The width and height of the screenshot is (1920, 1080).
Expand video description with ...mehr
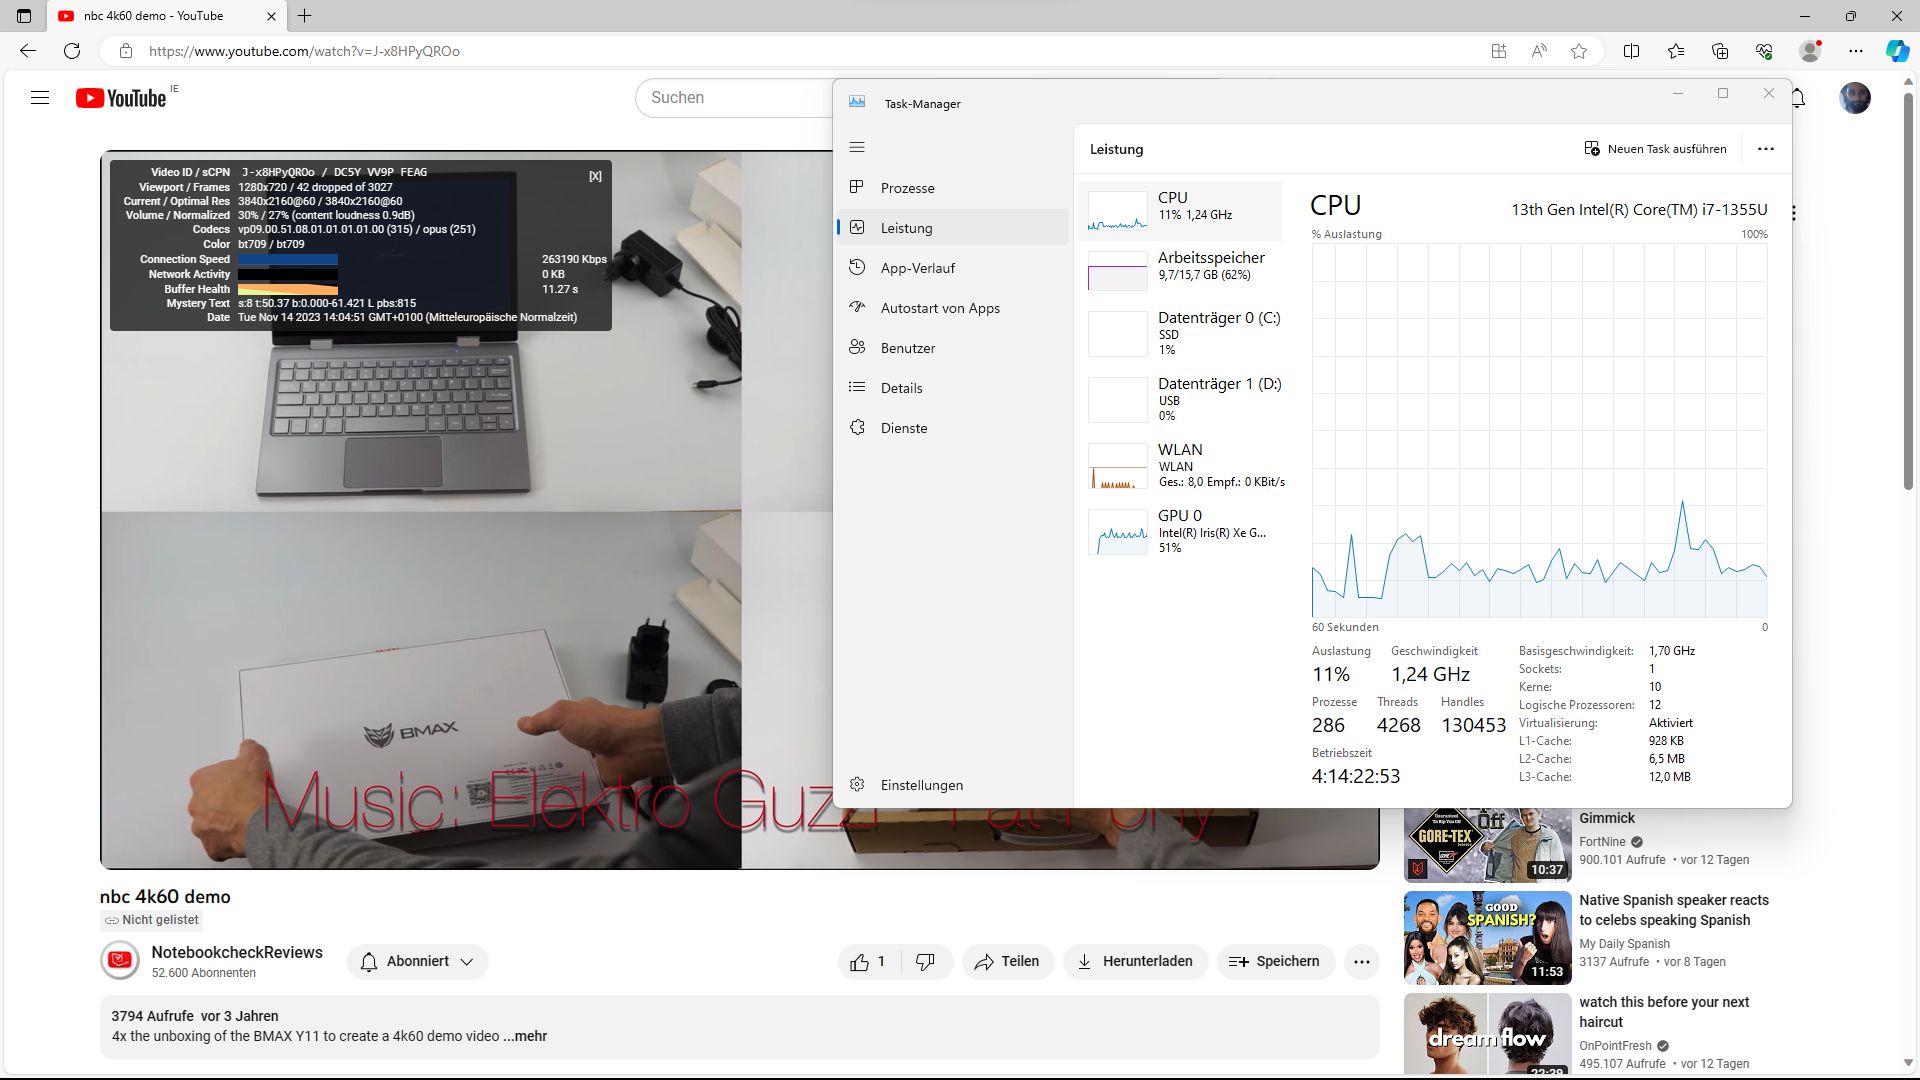(x=526, y=1037)
